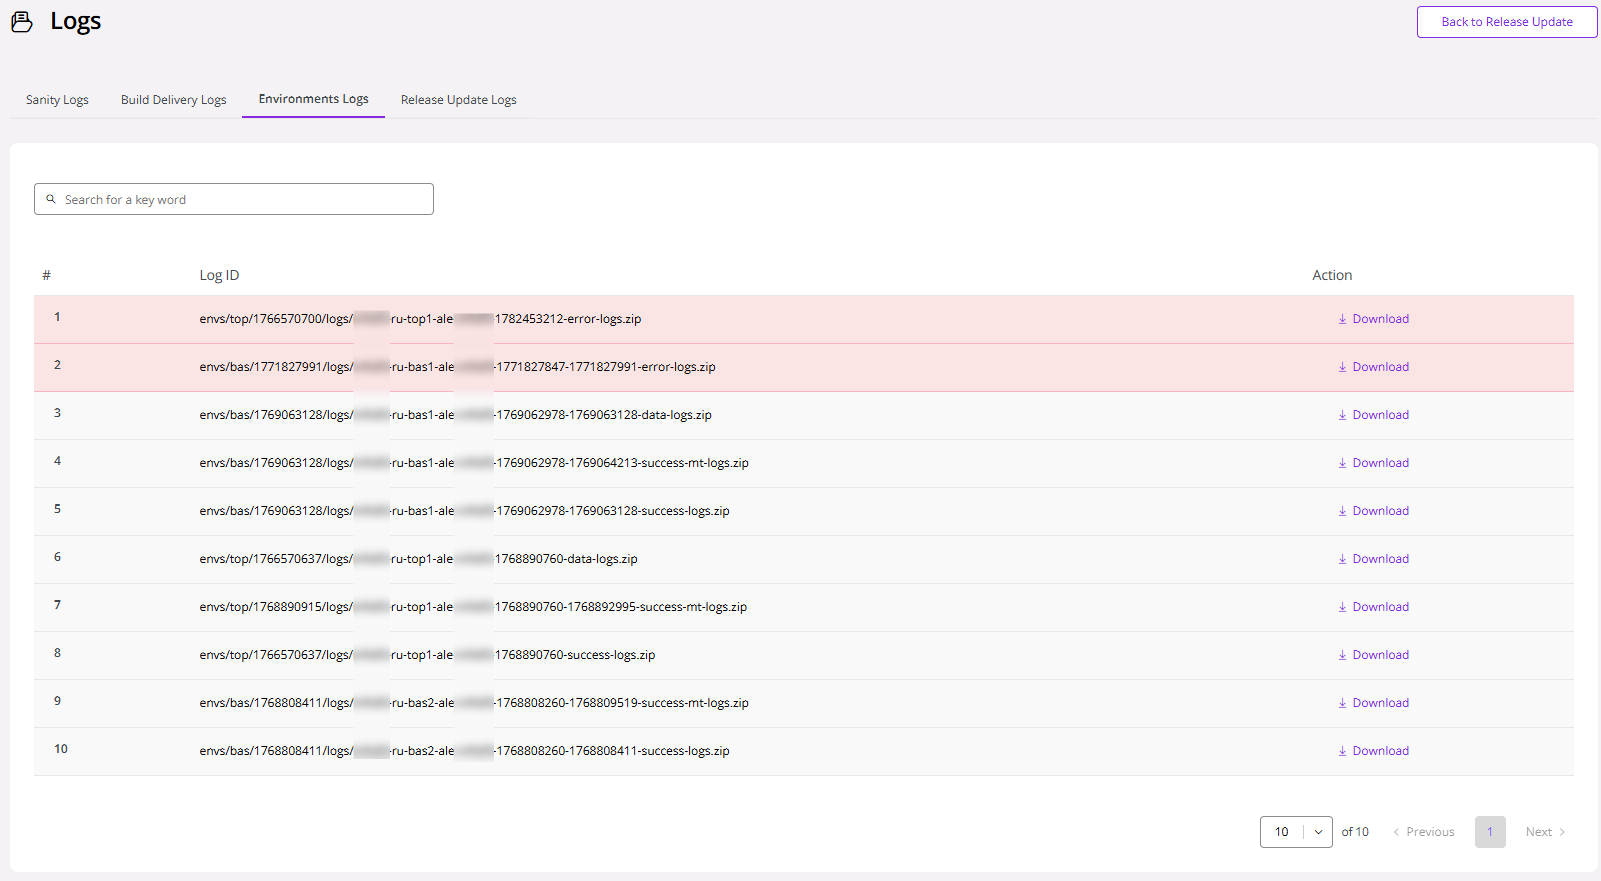Viewport: 1601px width, 881px height.
Task: Download the top1 data-logs.zip in row 6
Action: (x=1373, y=559)
